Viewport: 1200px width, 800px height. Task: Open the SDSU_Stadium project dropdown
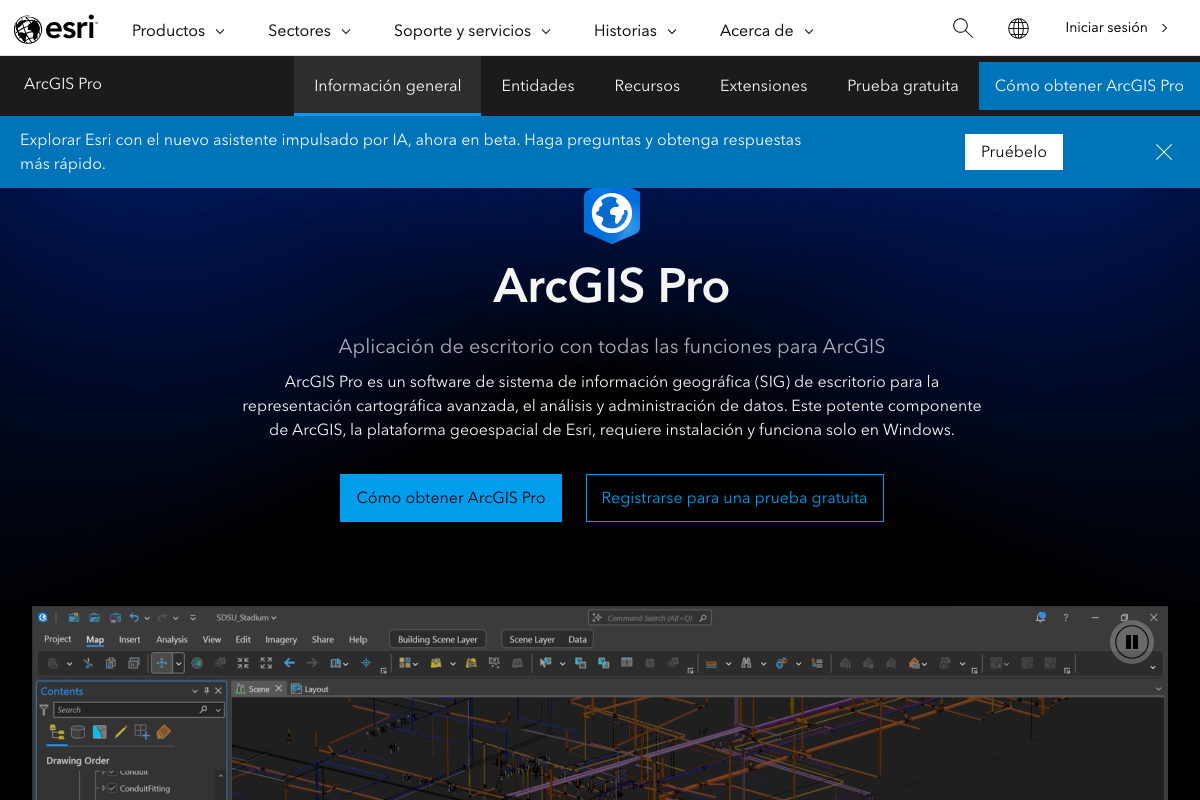(246, 617)
